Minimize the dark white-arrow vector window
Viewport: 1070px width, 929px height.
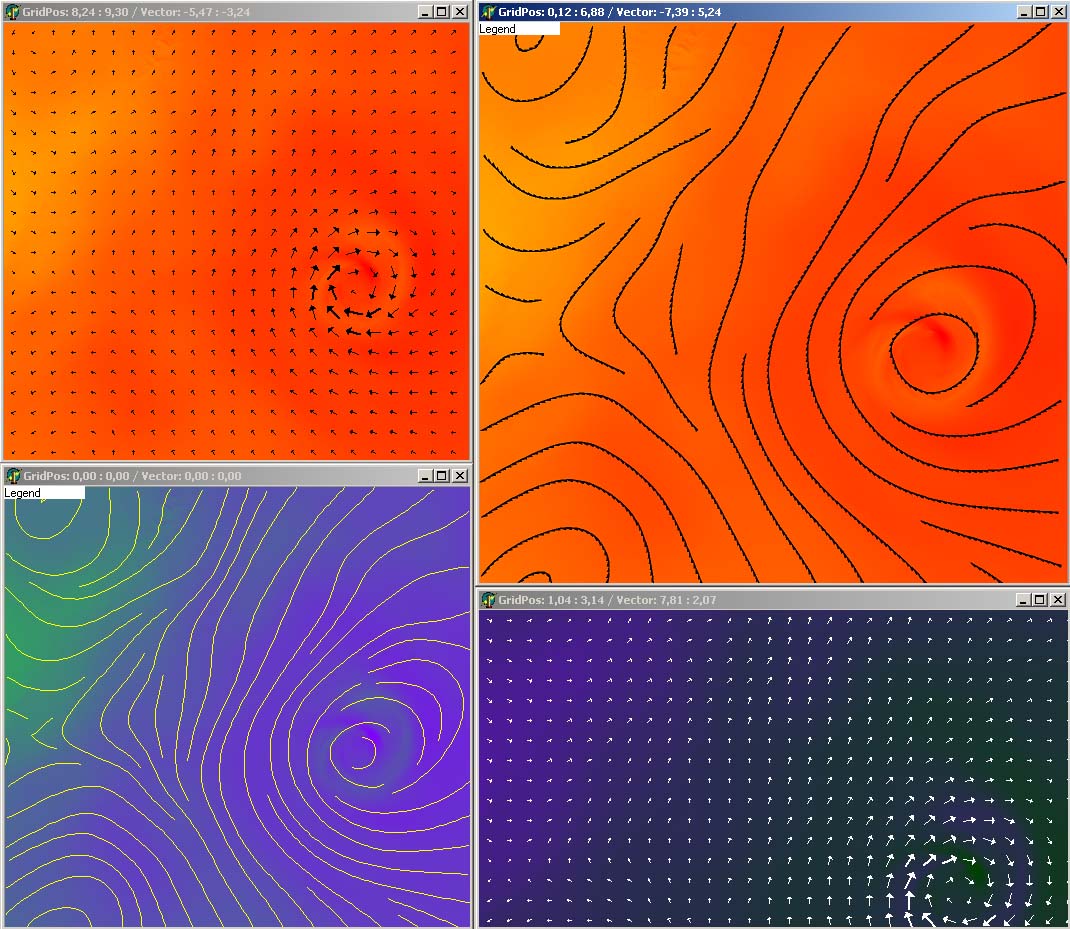pos(1024,600)
